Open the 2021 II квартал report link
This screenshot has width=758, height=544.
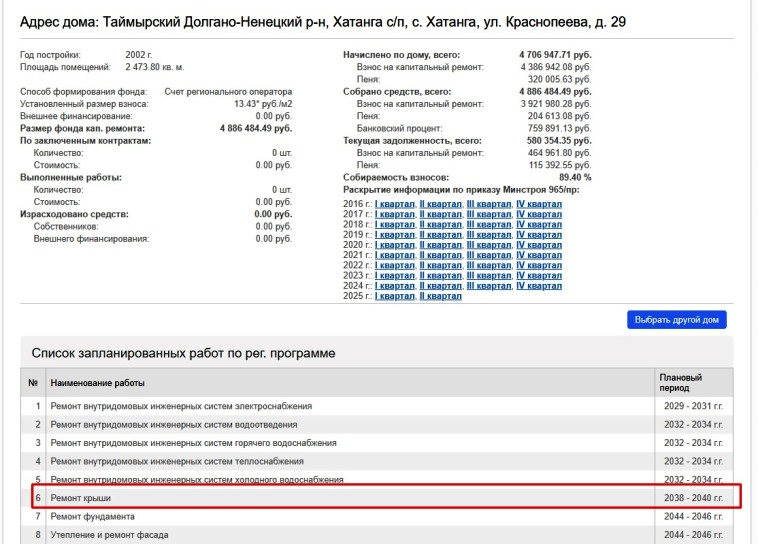[x=440, y=255]
